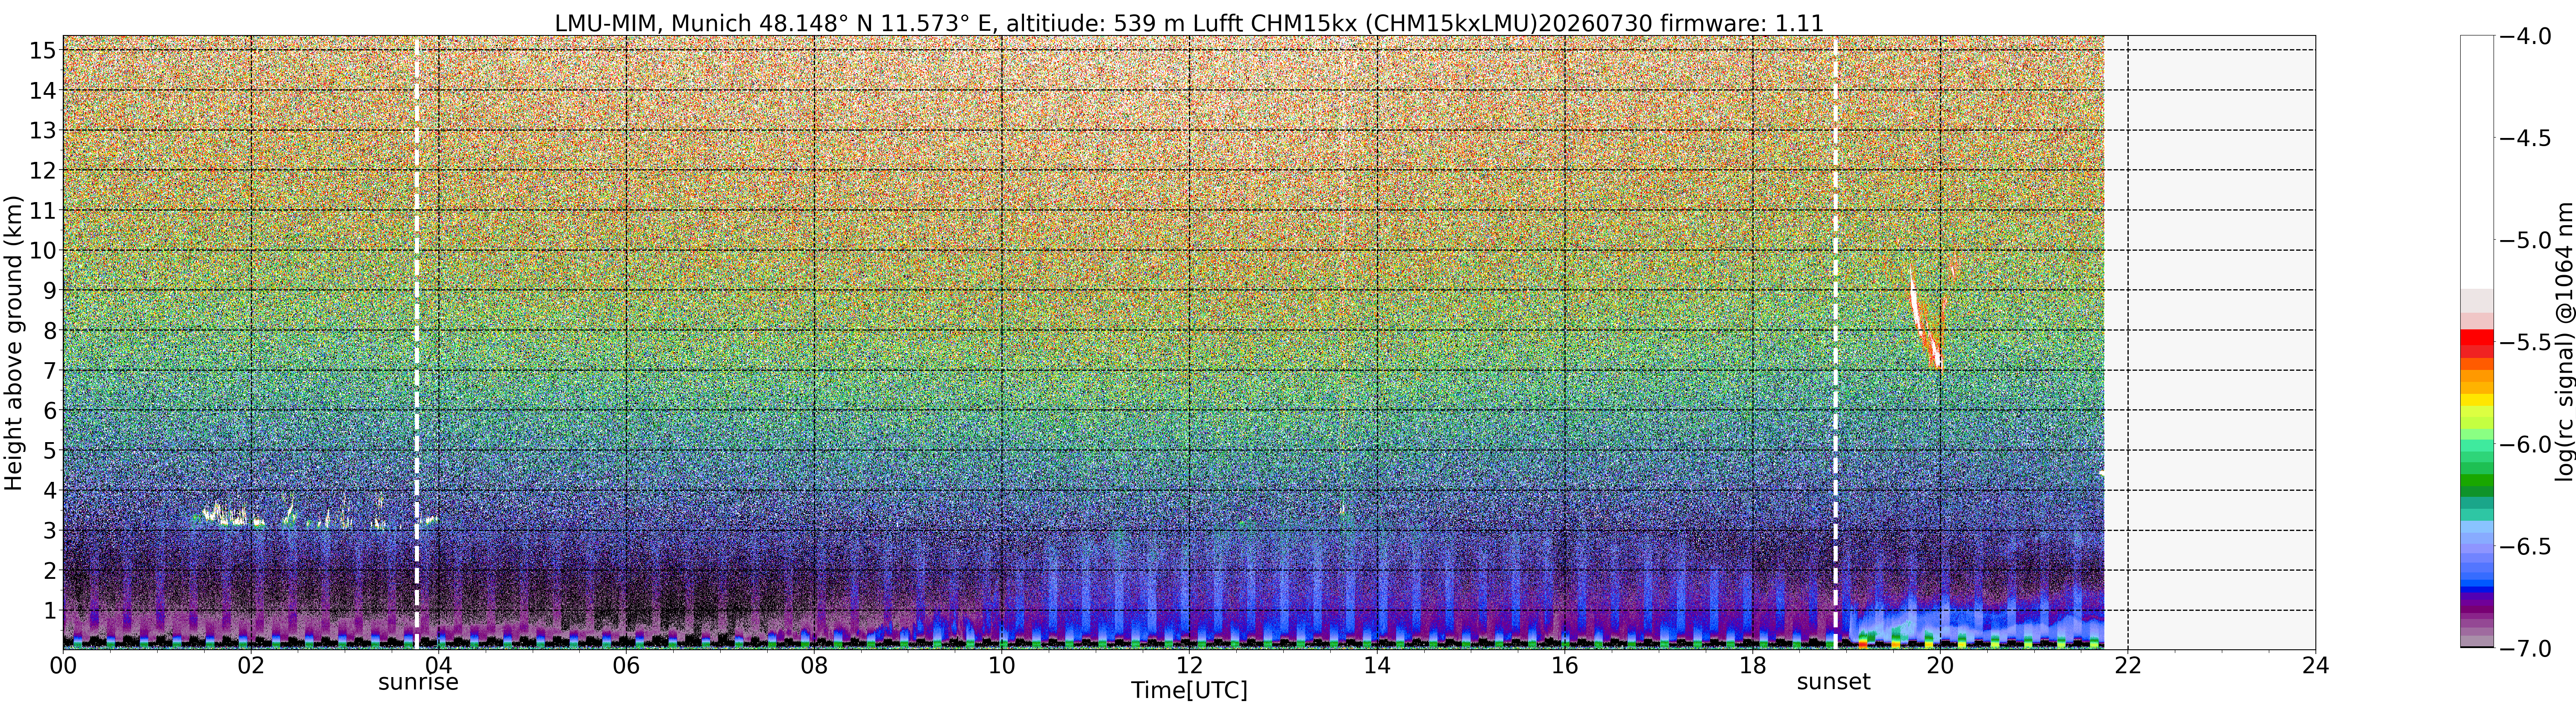
Task: Select the "sunrise" label below the axis
Action: point(418,682)
